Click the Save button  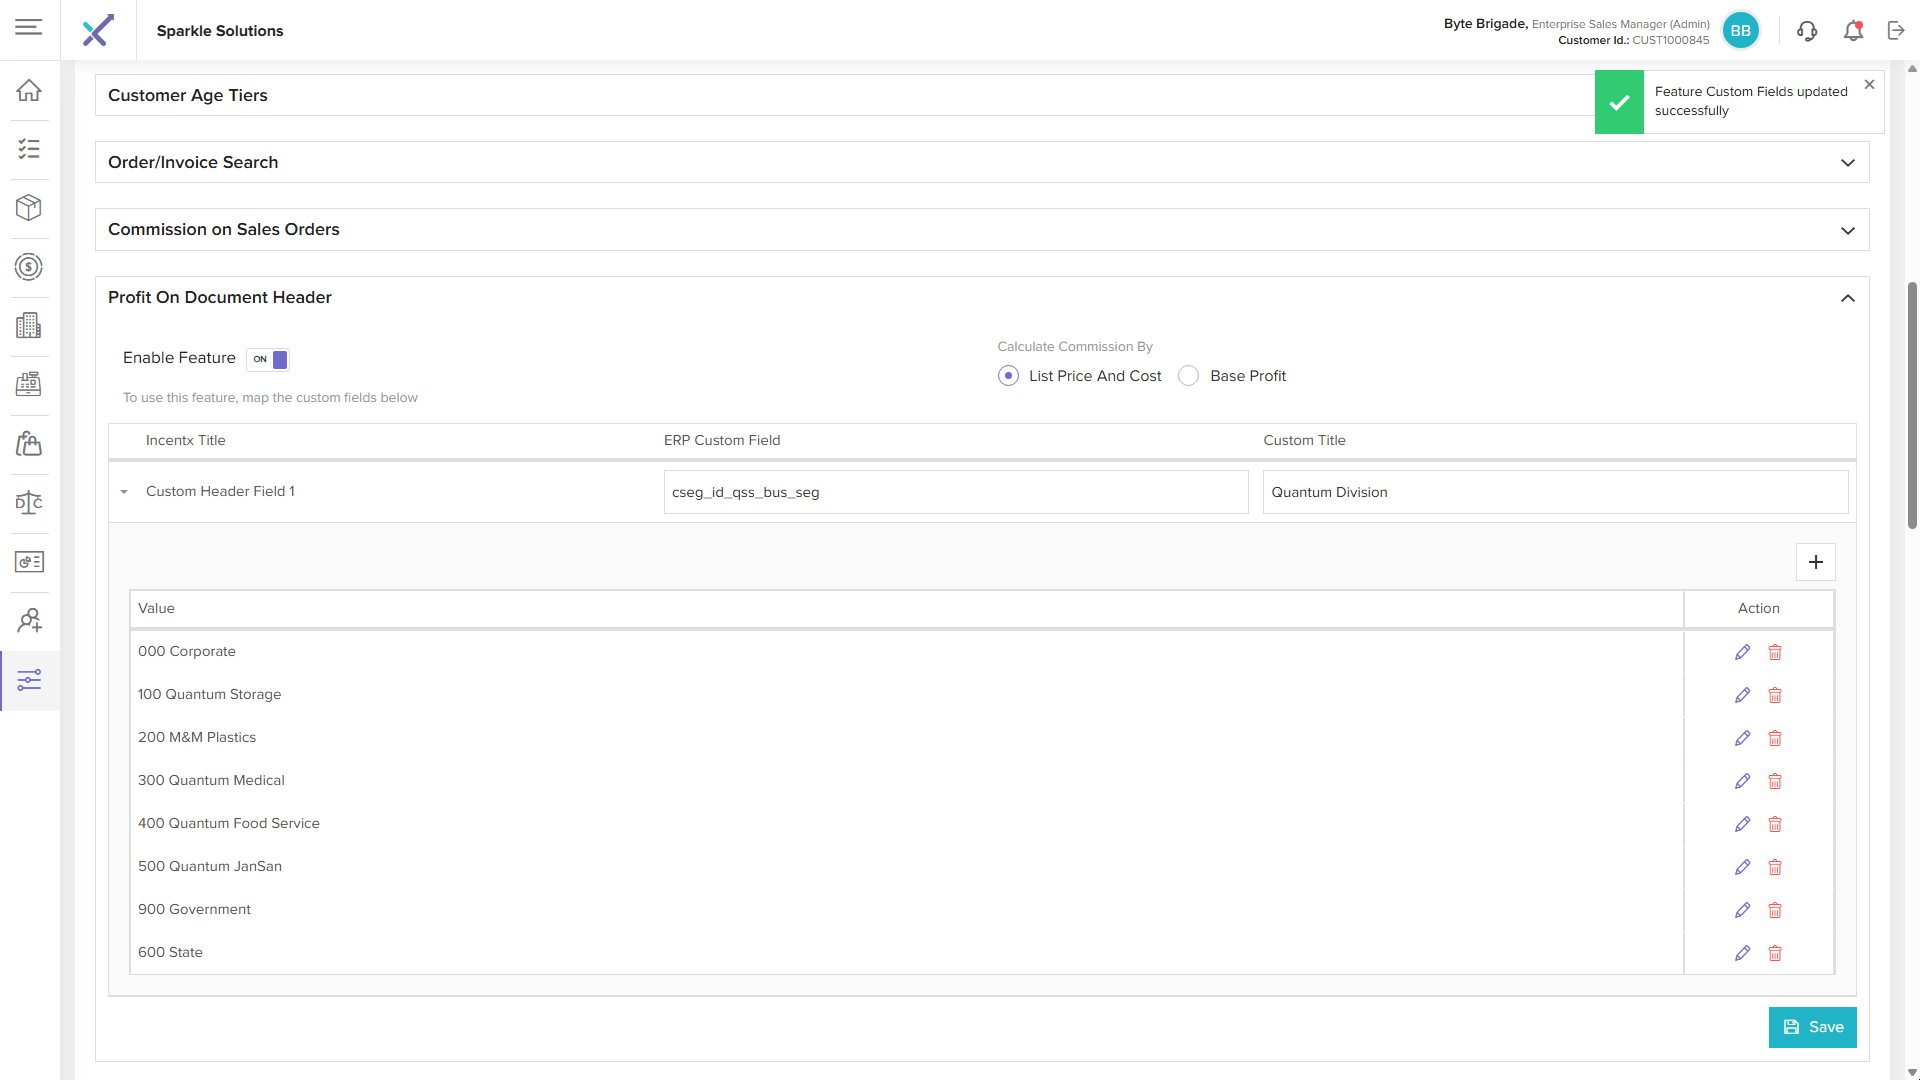point(1812,1027)
